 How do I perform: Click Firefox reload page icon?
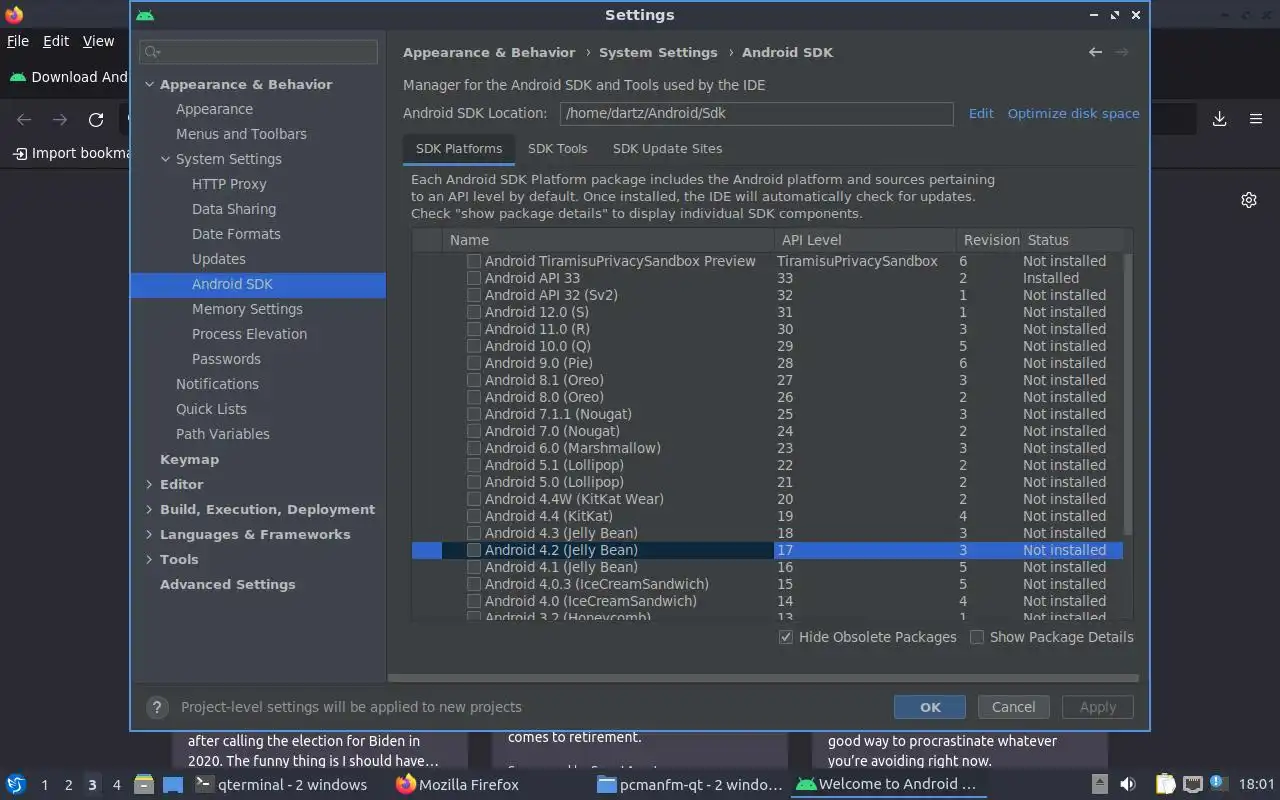click(x=96, y=120)
